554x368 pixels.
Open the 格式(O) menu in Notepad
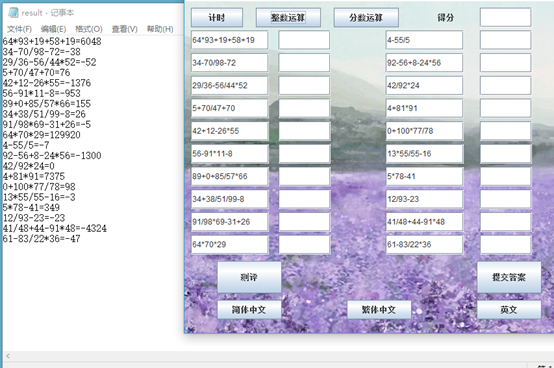point(89,29)
